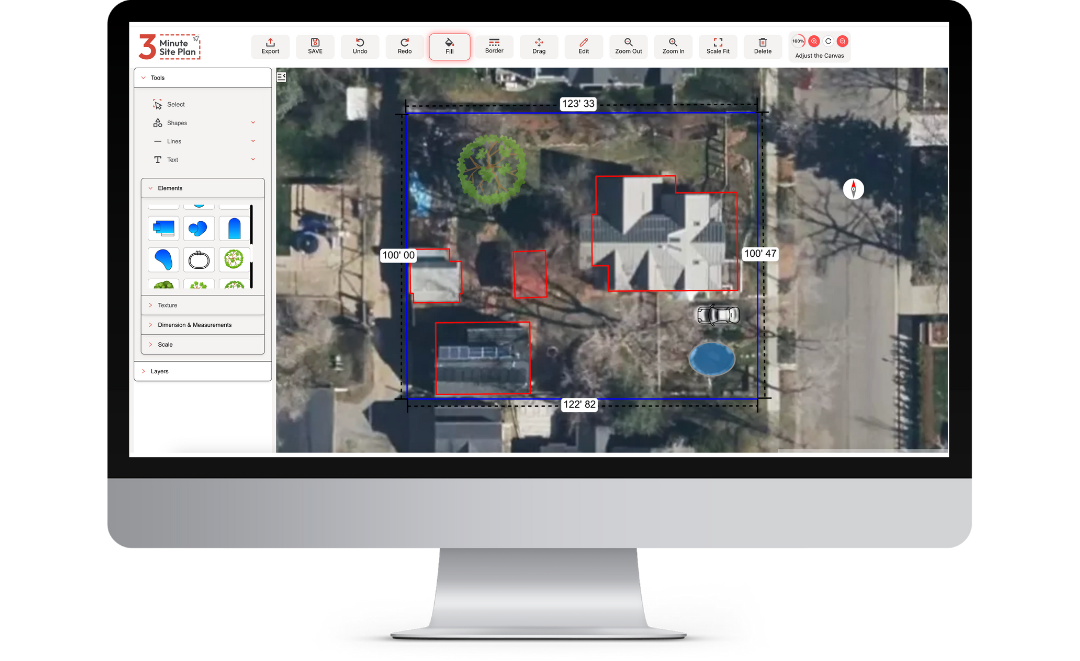Activate the Select tool in Tools panel

click(170, 103)
